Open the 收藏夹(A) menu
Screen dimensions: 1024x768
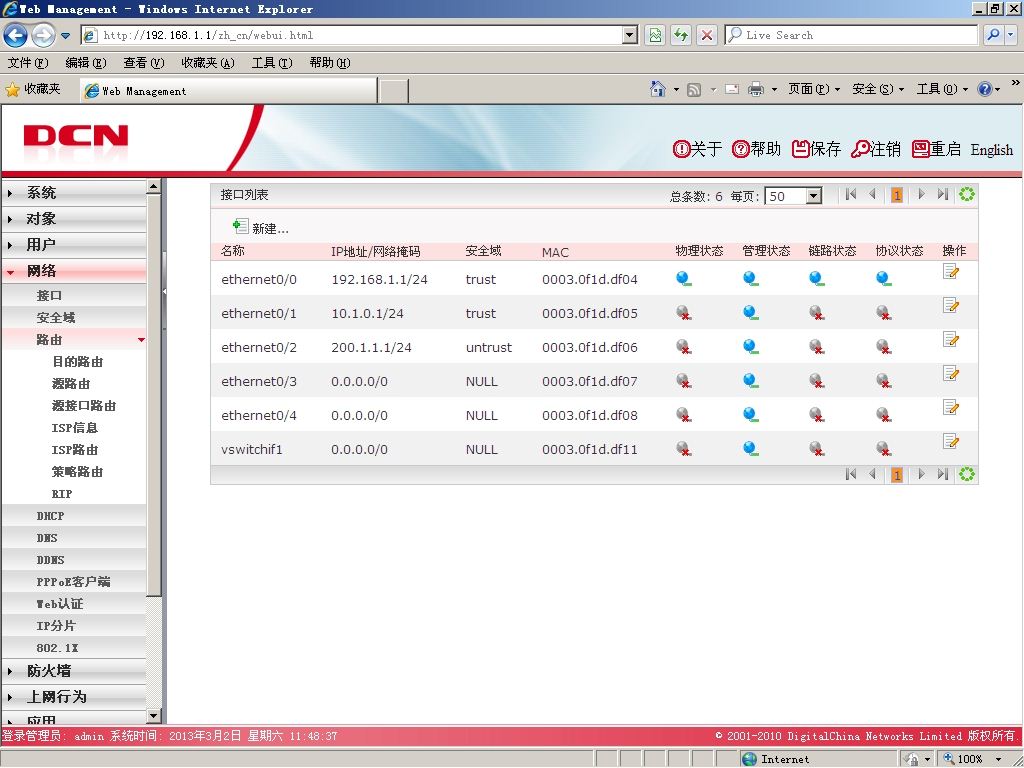click(208, 63)
